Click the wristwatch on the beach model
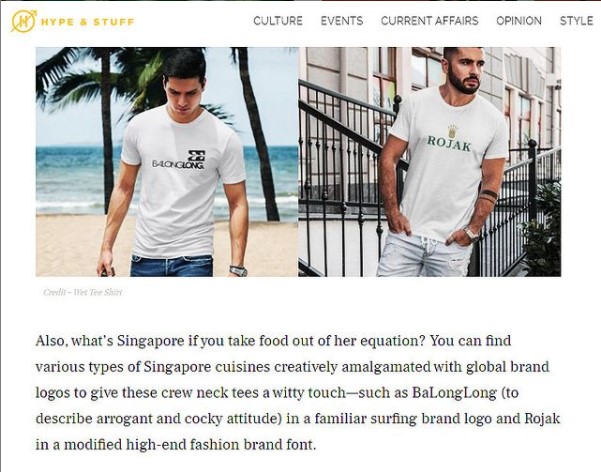Viewport: 601px width, 472px height. click(238, 271)
